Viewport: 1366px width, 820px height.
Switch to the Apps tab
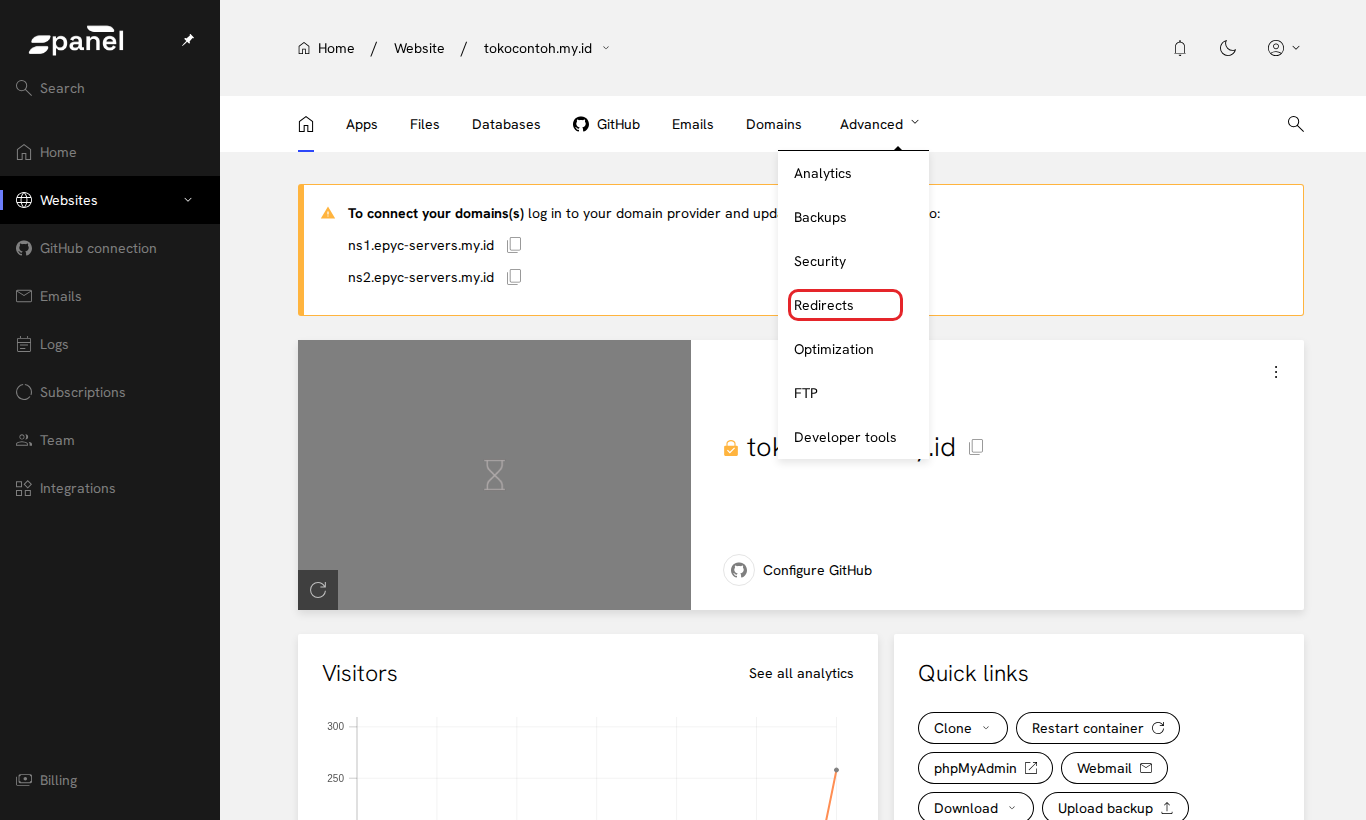click(362, 124)
